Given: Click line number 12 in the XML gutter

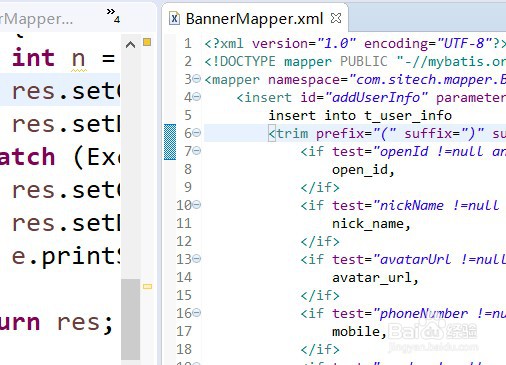Looking at the screenshot, I should pyautogui.click(x=184, y=241).
